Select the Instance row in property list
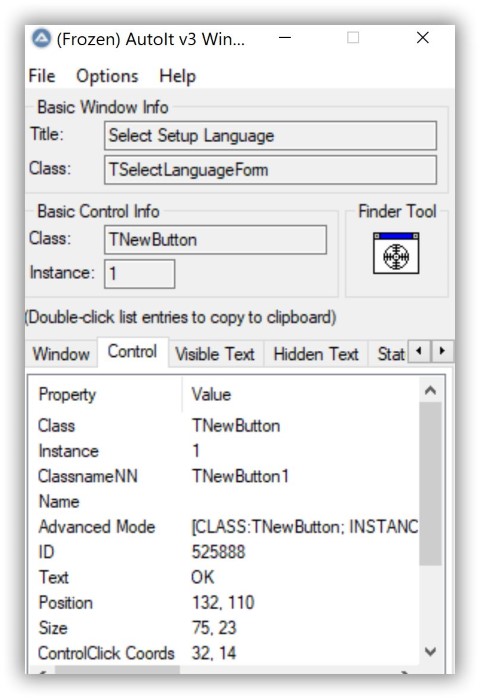 click(x=225, y=451)
